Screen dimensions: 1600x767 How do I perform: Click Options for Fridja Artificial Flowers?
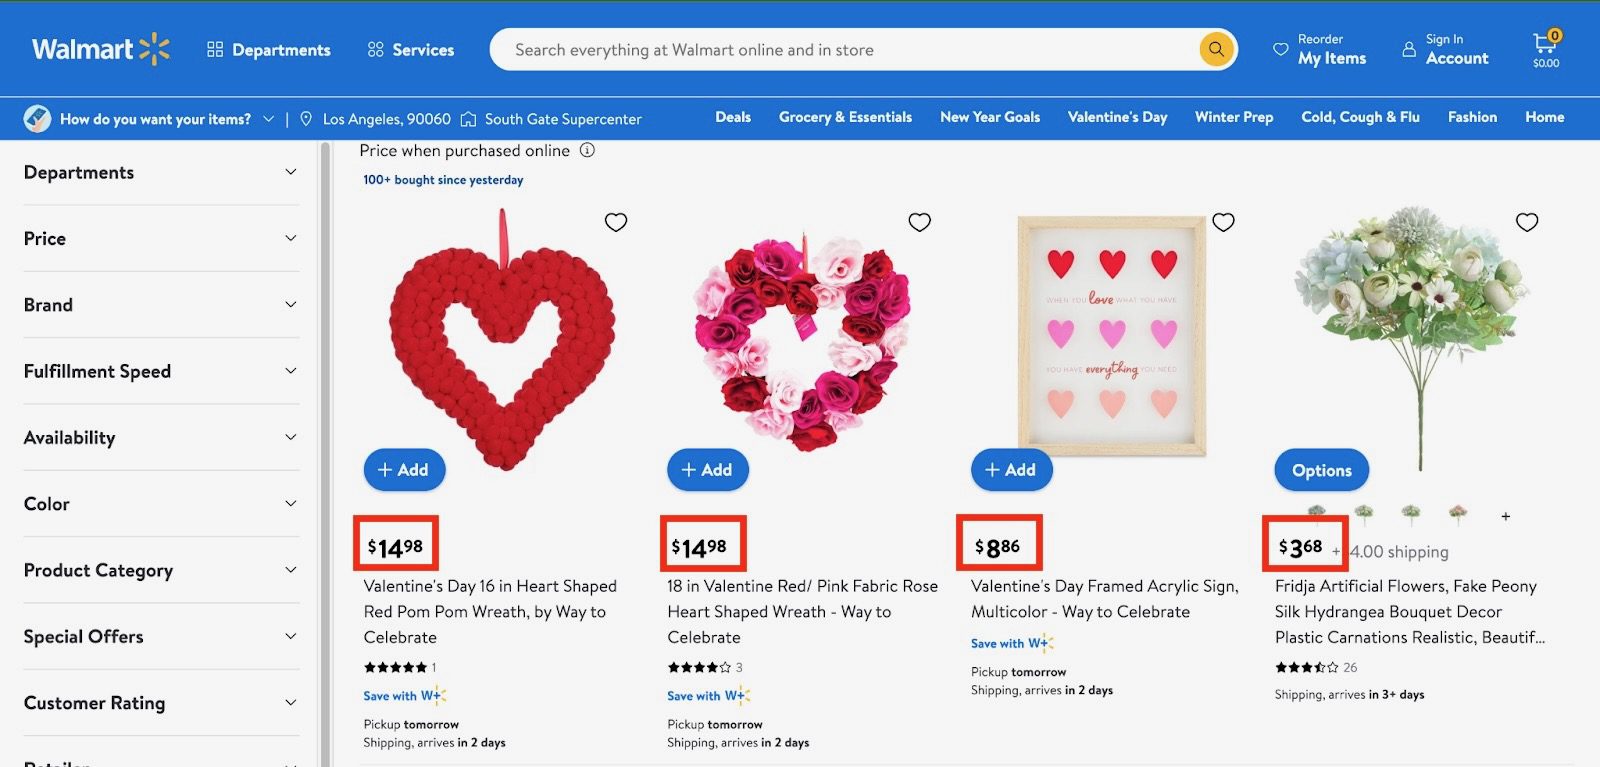click(1321, 470)
